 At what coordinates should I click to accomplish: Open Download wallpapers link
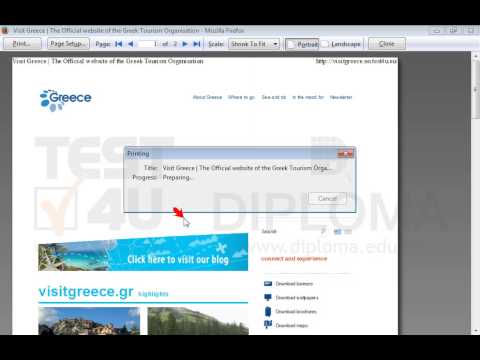pyautogui.click(x=297, y=298)
